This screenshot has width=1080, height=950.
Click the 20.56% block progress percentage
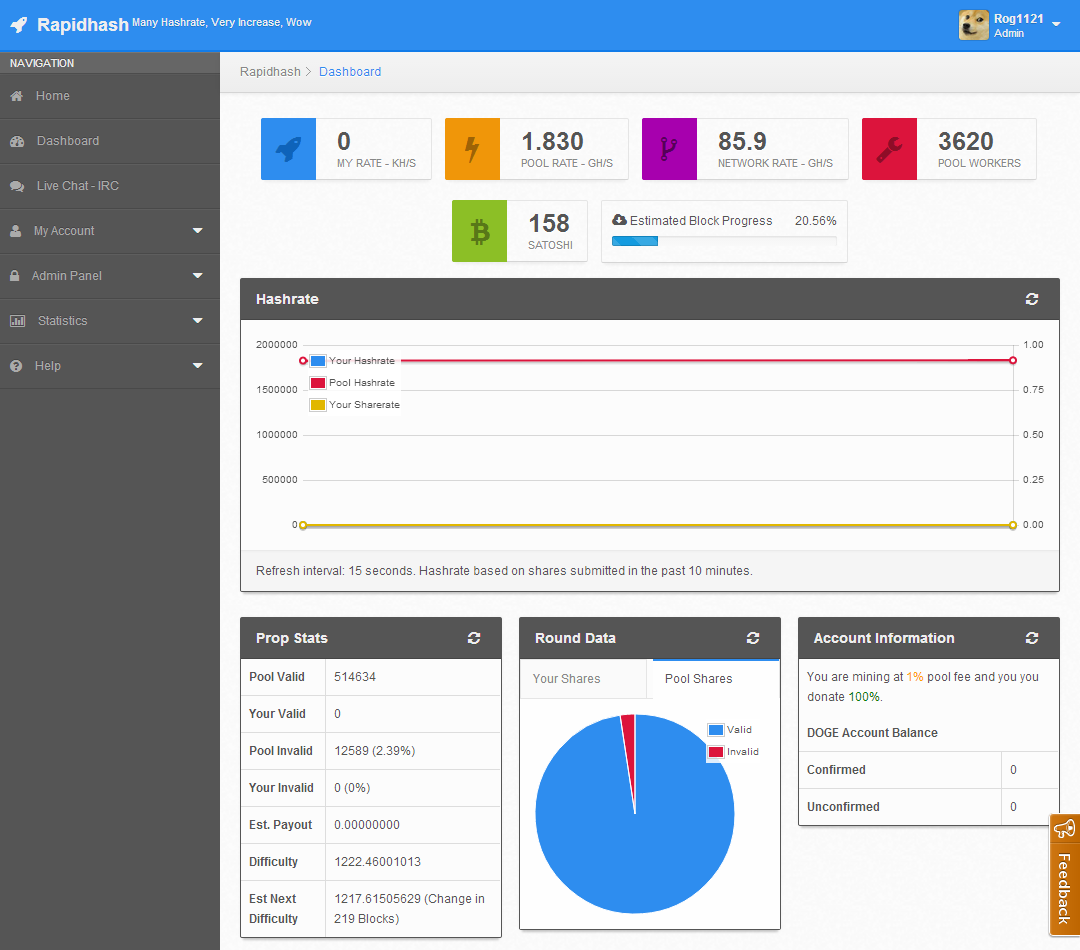point(816,220)
